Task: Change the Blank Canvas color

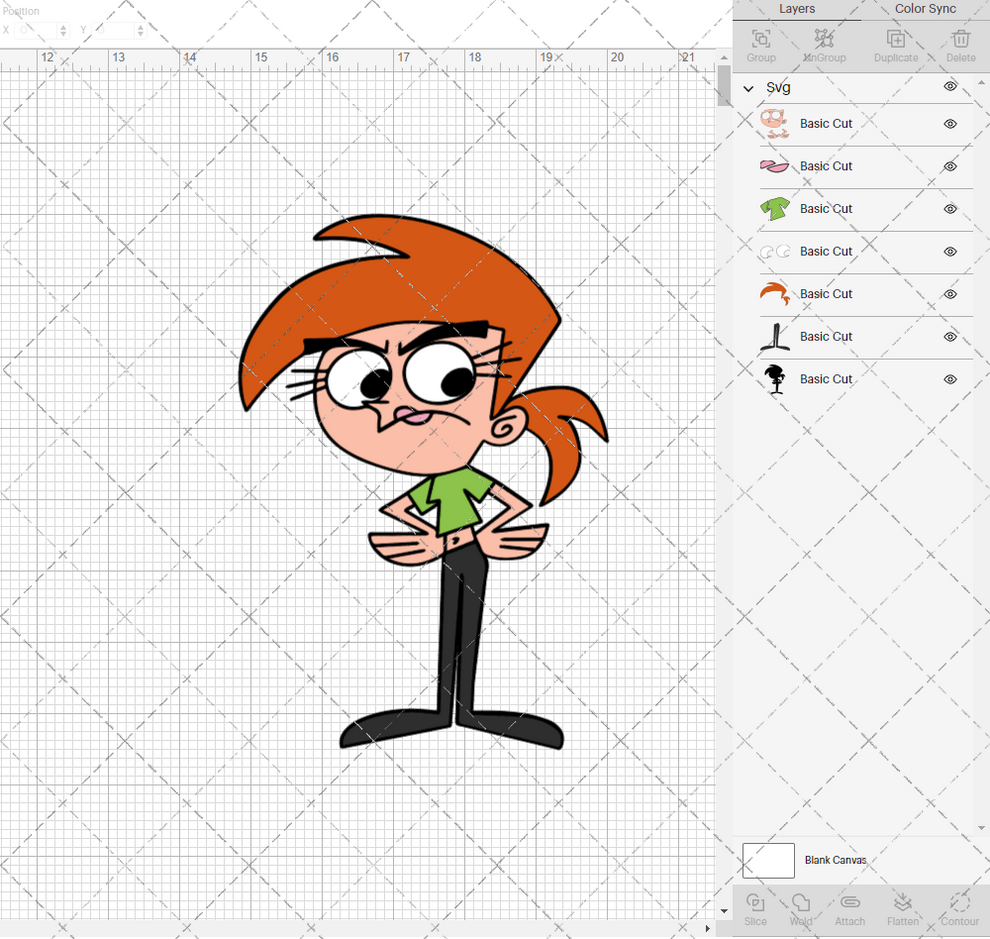Action: pyautogui.click(x=768, y=860)
